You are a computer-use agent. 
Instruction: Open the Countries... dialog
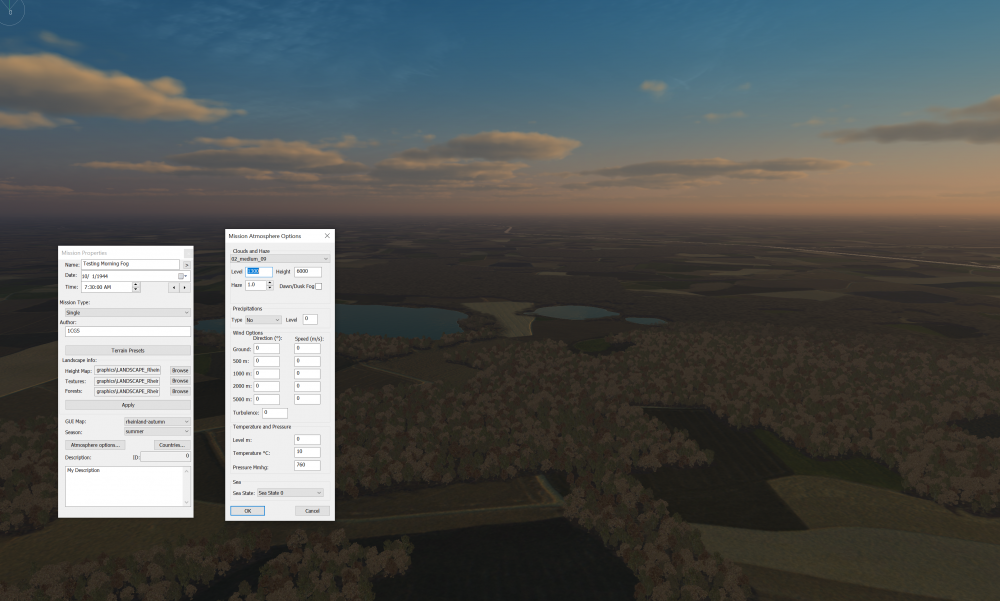point(172,444)
